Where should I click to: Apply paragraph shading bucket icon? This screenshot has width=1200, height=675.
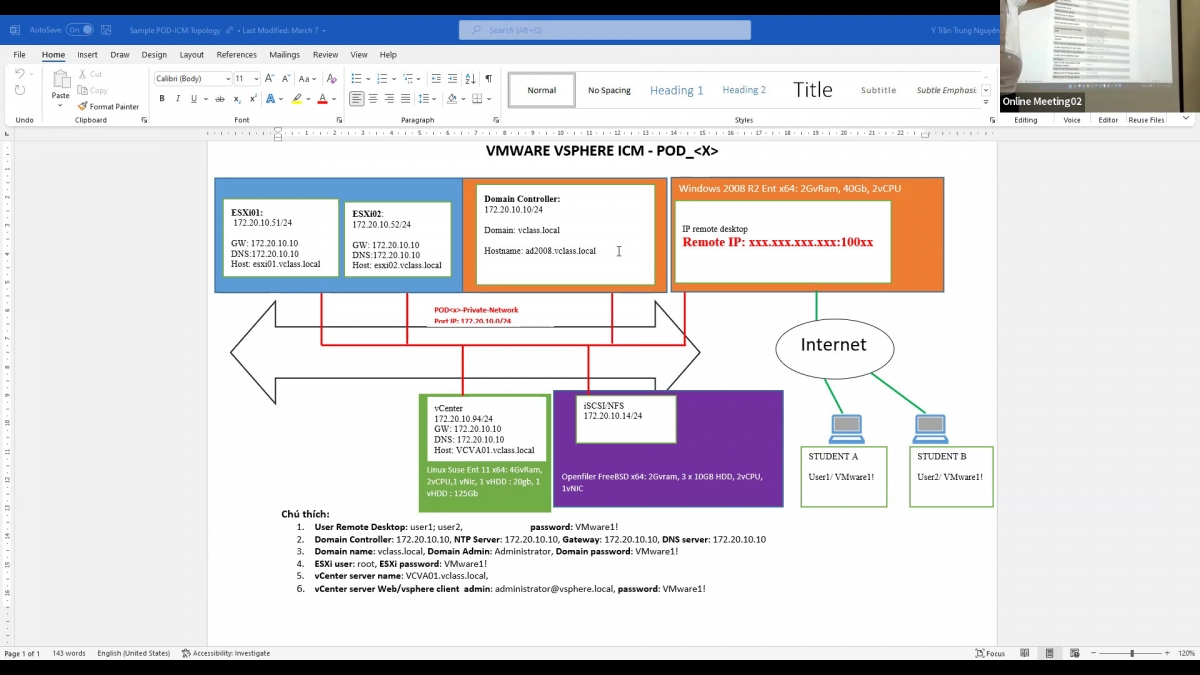(x=452, y=99)
